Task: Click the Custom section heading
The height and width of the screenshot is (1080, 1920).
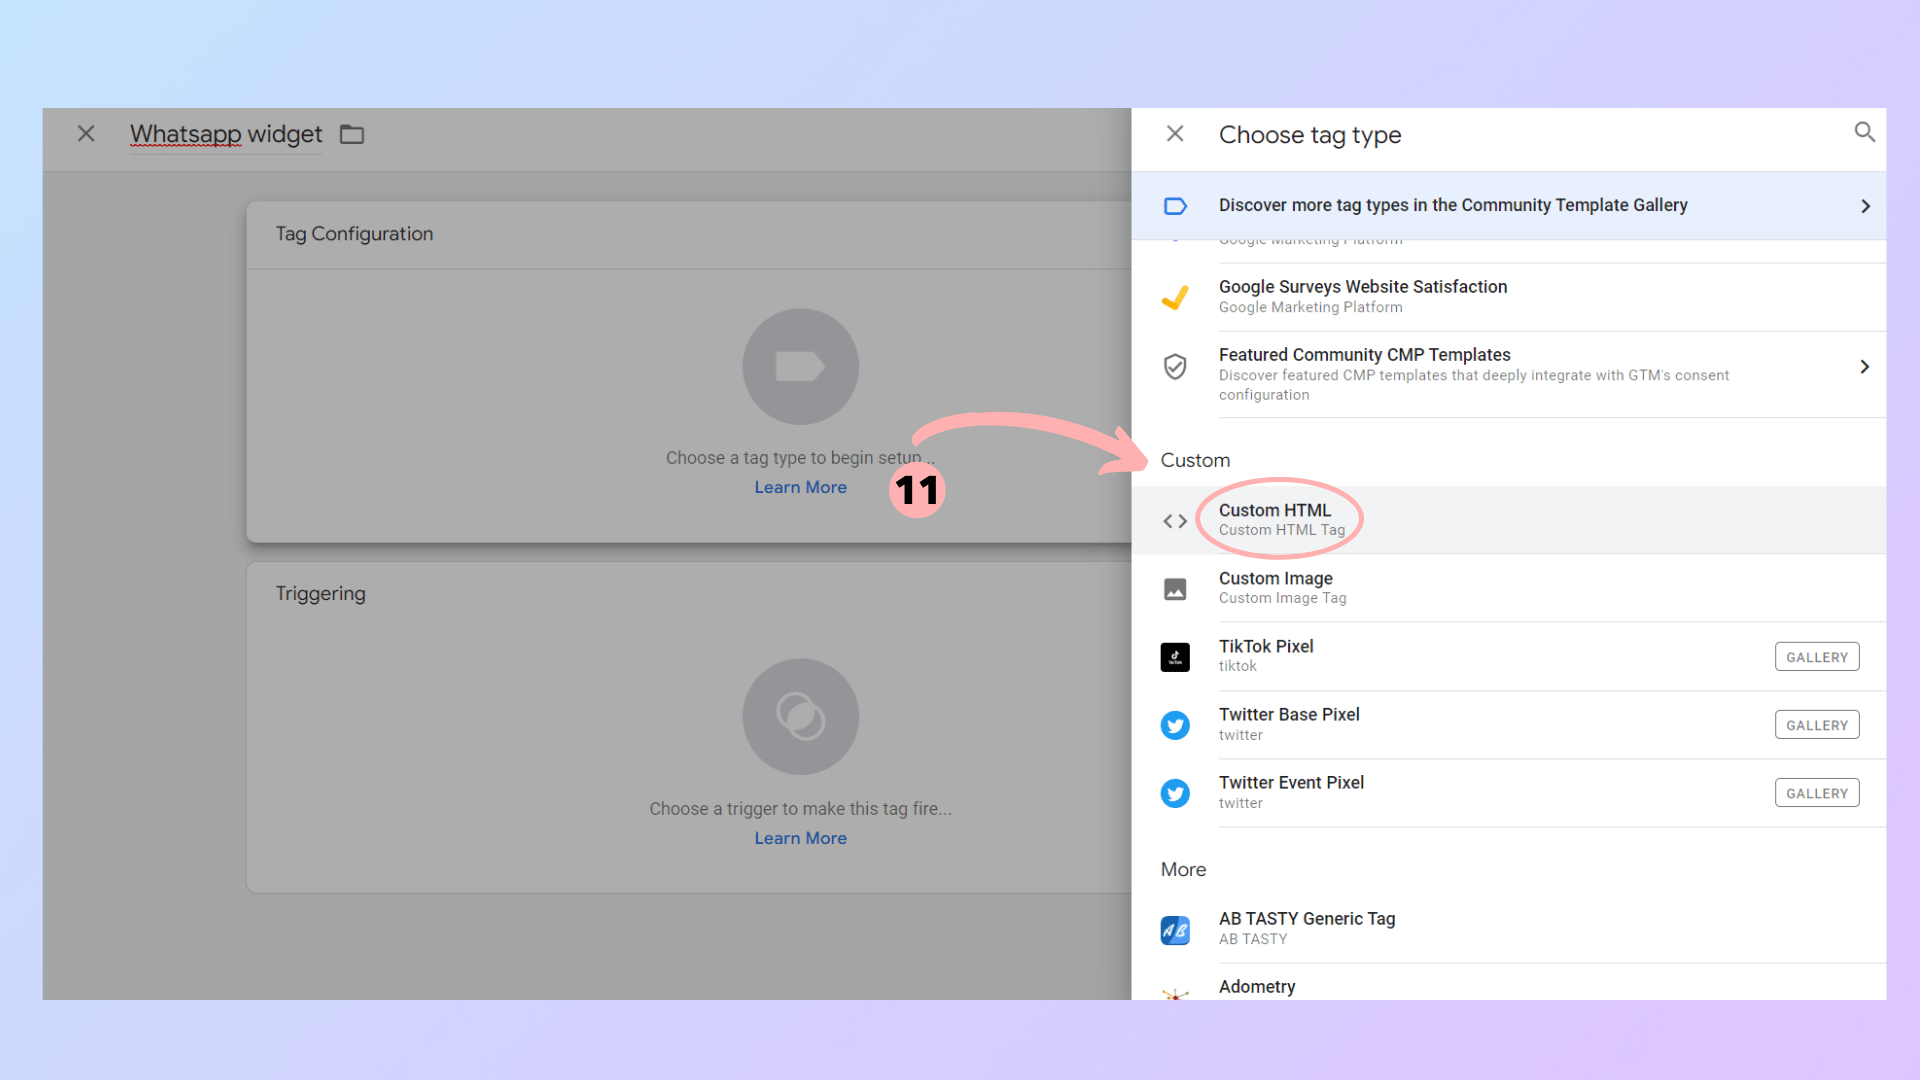Action: (1195, 460)
